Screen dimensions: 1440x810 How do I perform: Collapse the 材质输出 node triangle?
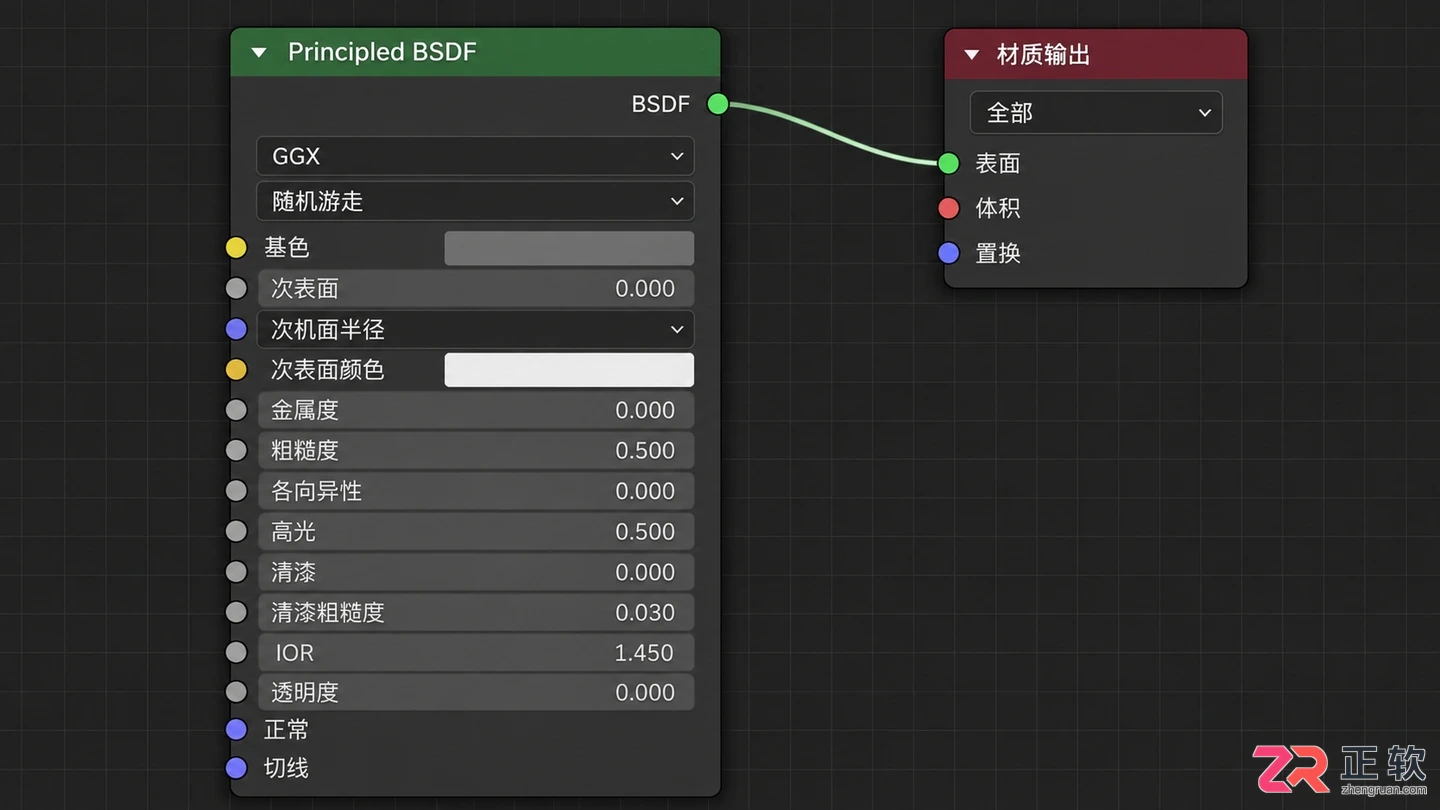(971, 55)
